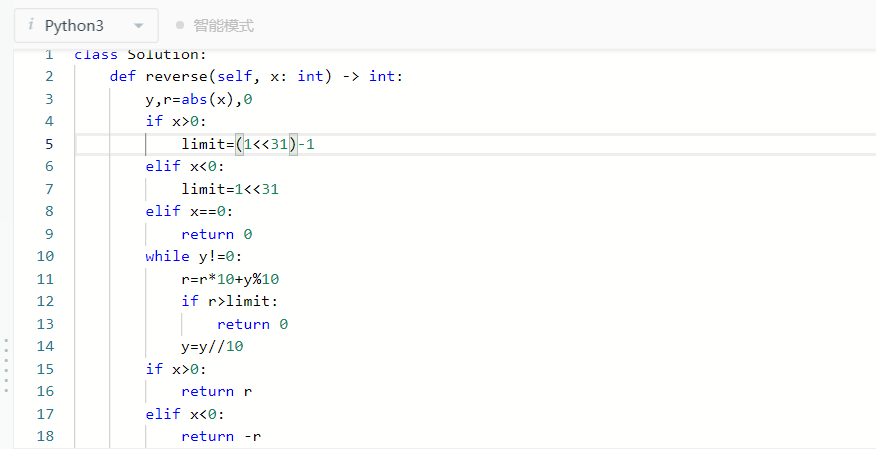Click 'return r' on line 16
This screenshot has height=449, width=876.
point(217,391)
